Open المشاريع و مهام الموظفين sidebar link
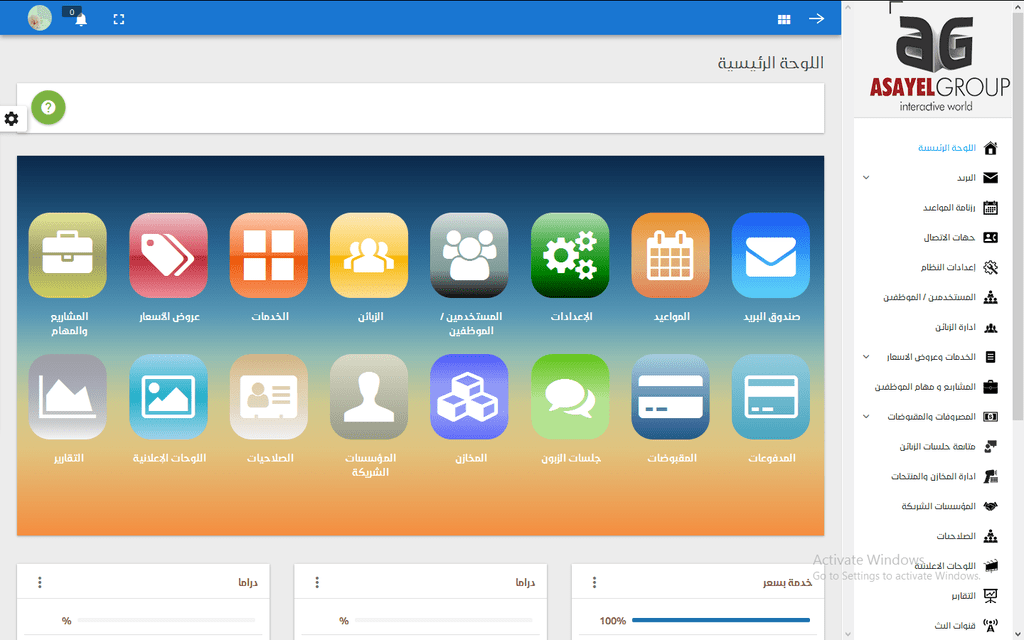Viewport: 1024px width, 640px height. (925, 387)
